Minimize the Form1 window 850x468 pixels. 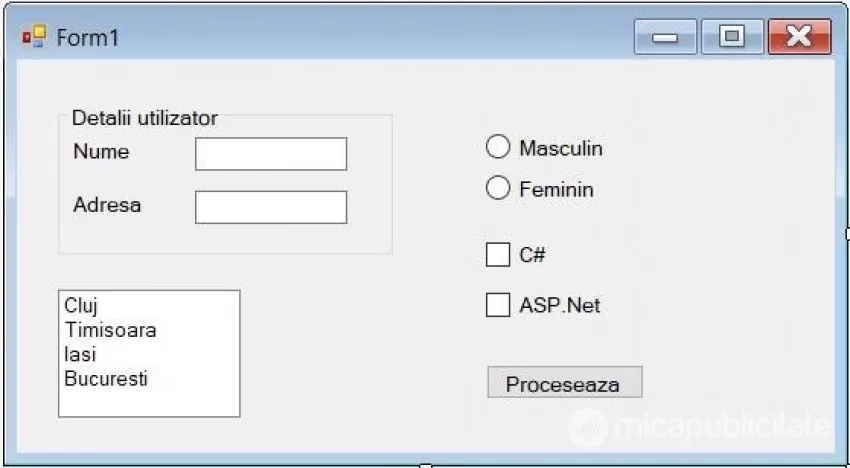coord(665,37)
